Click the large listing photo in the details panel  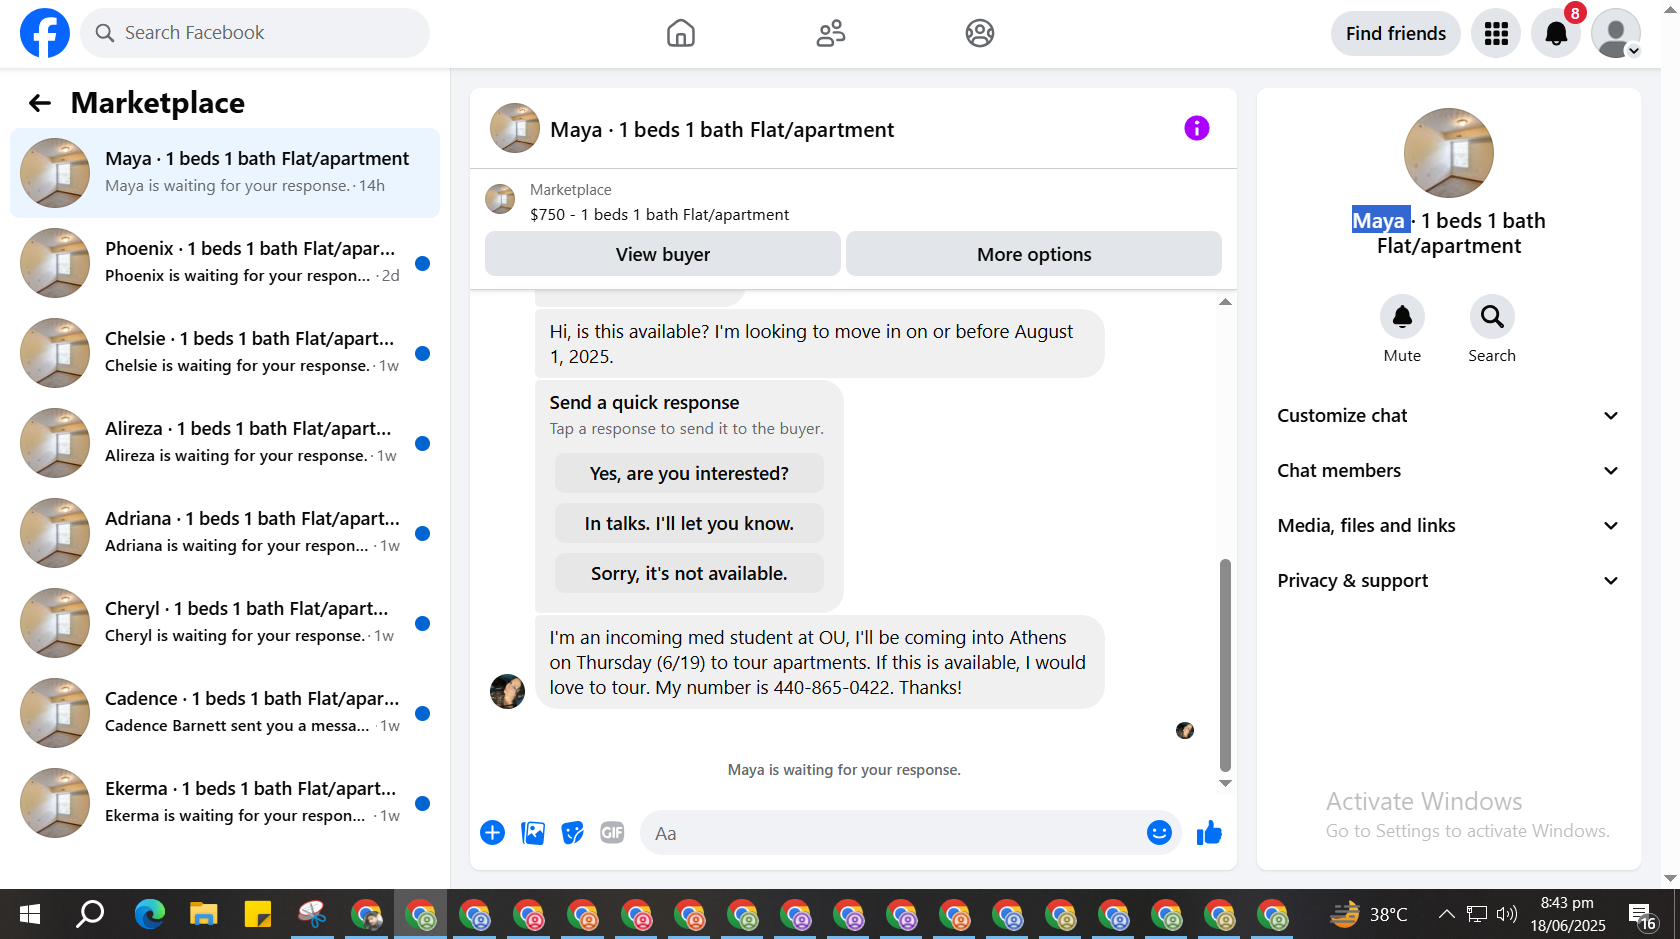[1449, 153]
